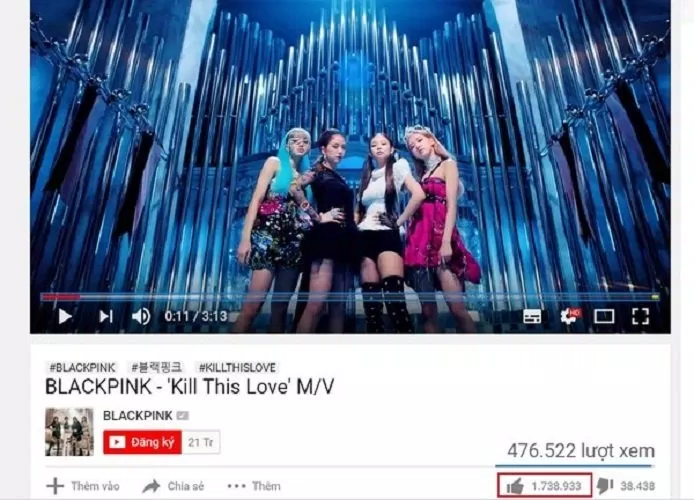Open the #KILLTHISLOVE hashtag

[x=237, y=367]
